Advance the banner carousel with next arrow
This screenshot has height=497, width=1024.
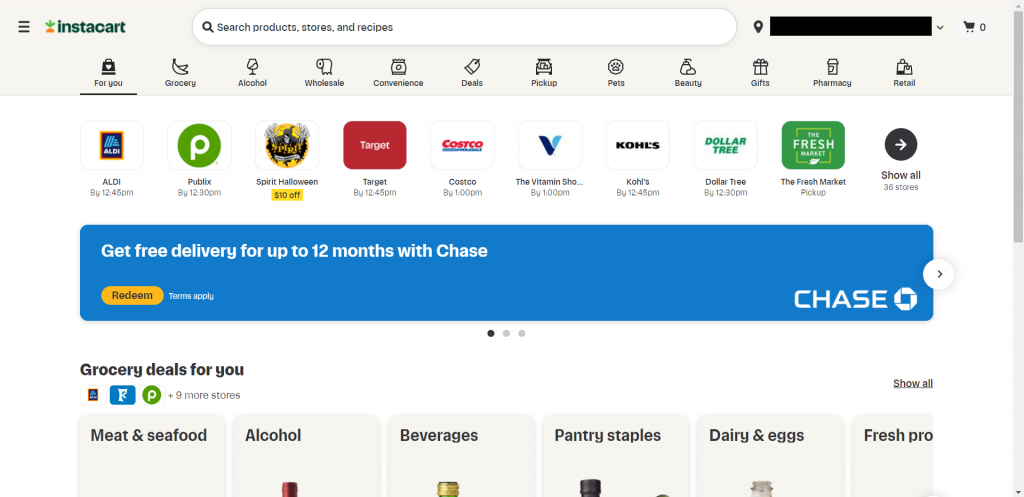point(938,274)
